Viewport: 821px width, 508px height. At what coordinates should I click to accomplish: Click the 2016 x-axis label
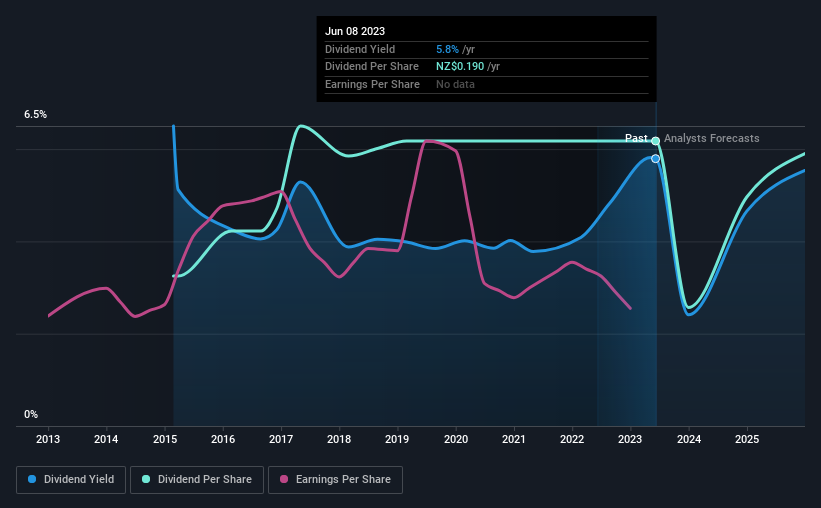(x=223, y=439)
